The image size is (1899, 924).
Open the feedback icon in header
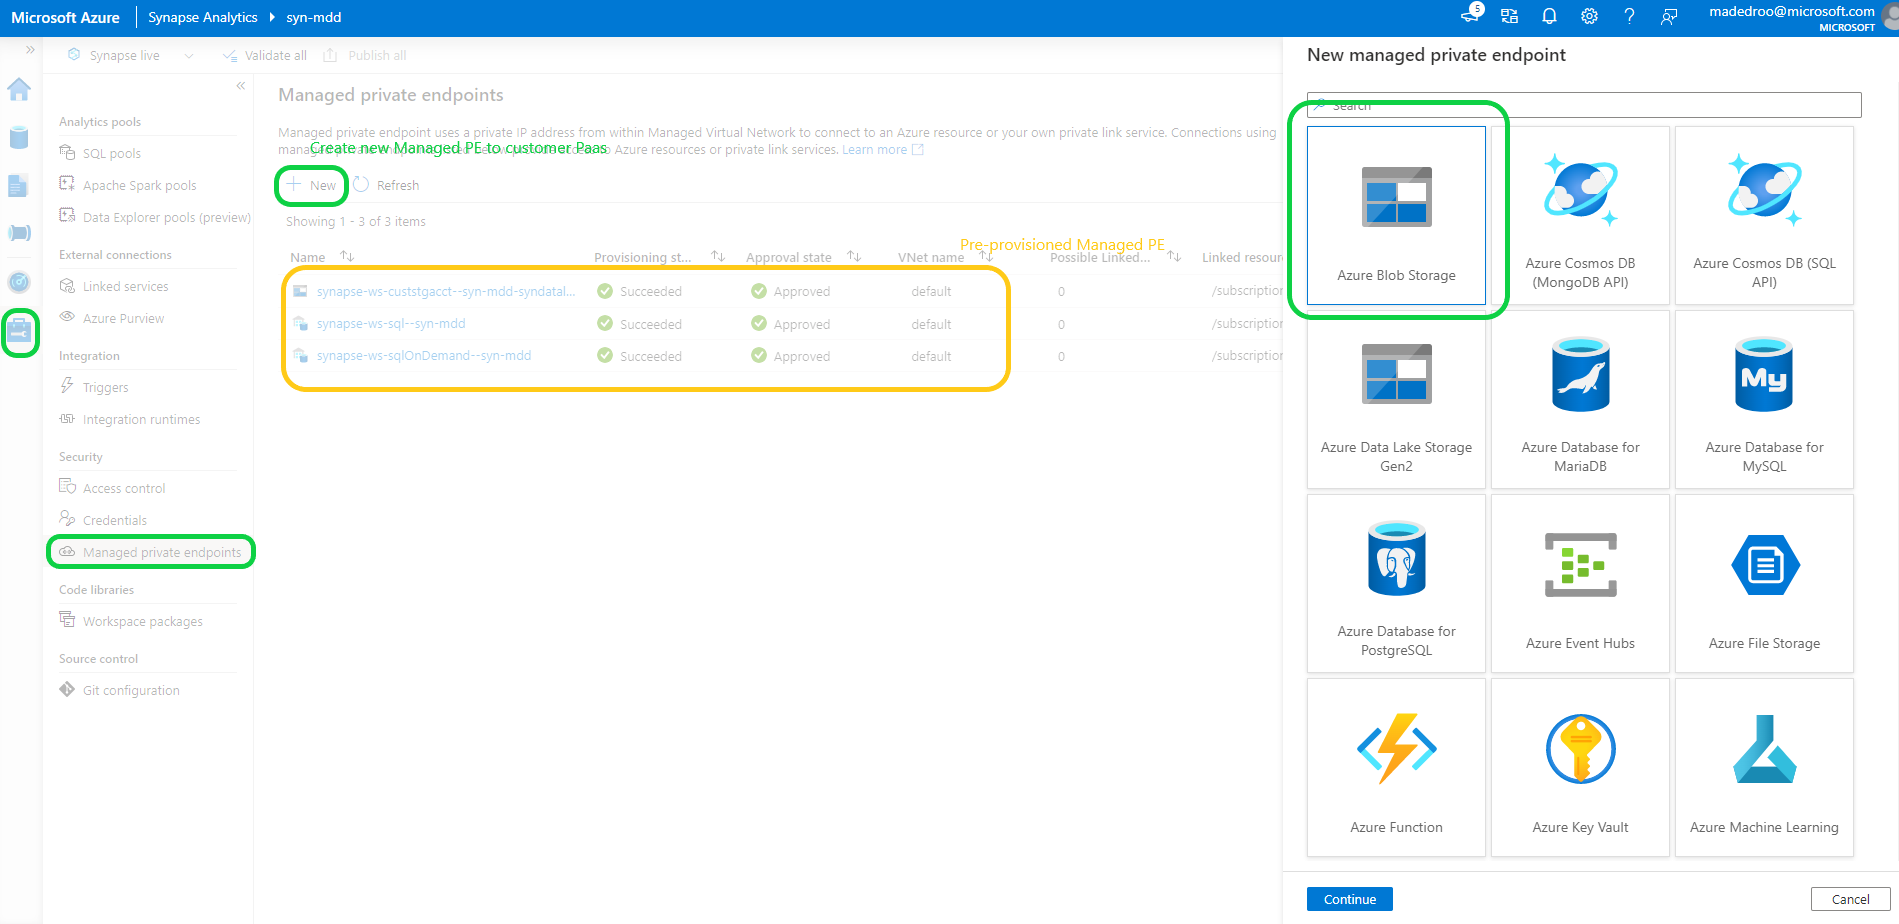coord(1669,16)
